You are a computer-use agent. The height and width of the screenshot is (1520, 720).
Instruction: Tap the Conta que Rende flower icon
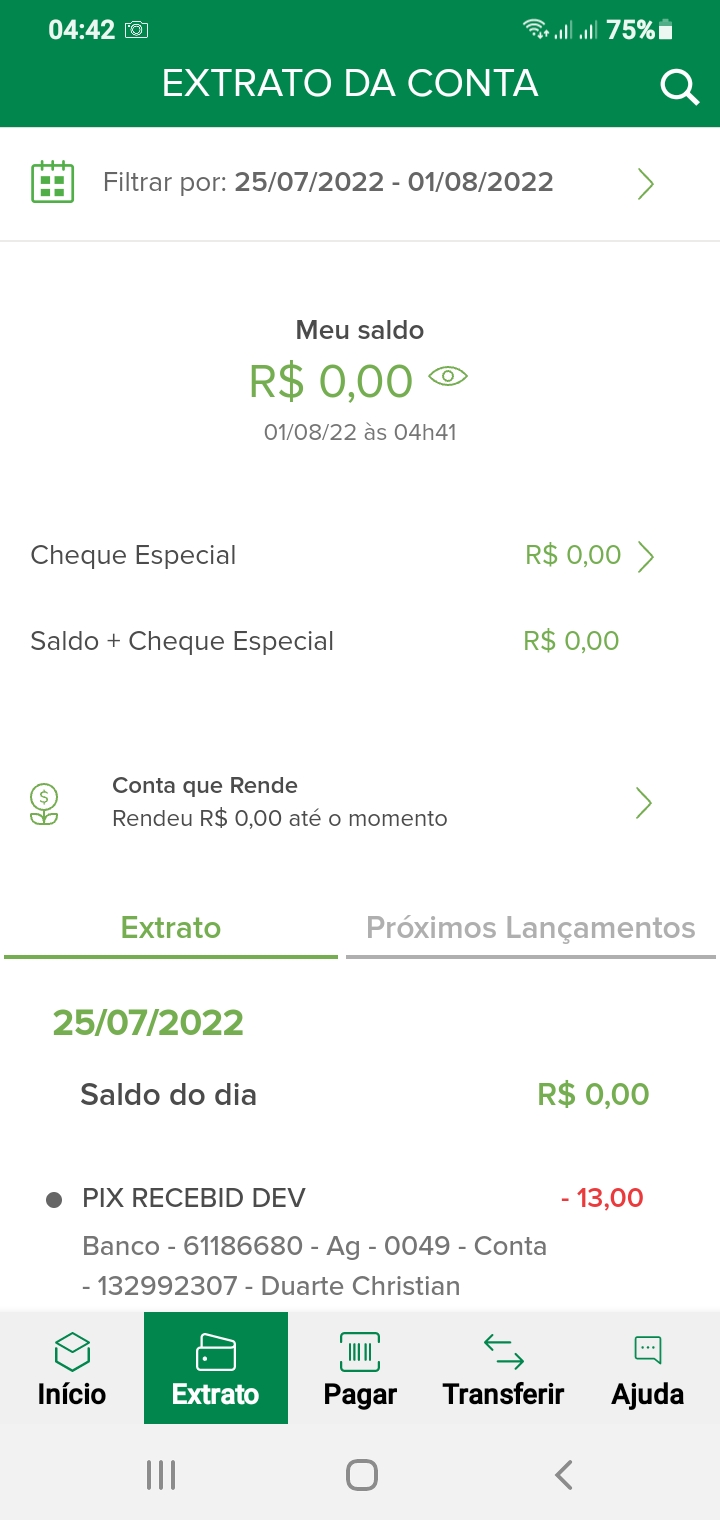(x=44, y=803)
